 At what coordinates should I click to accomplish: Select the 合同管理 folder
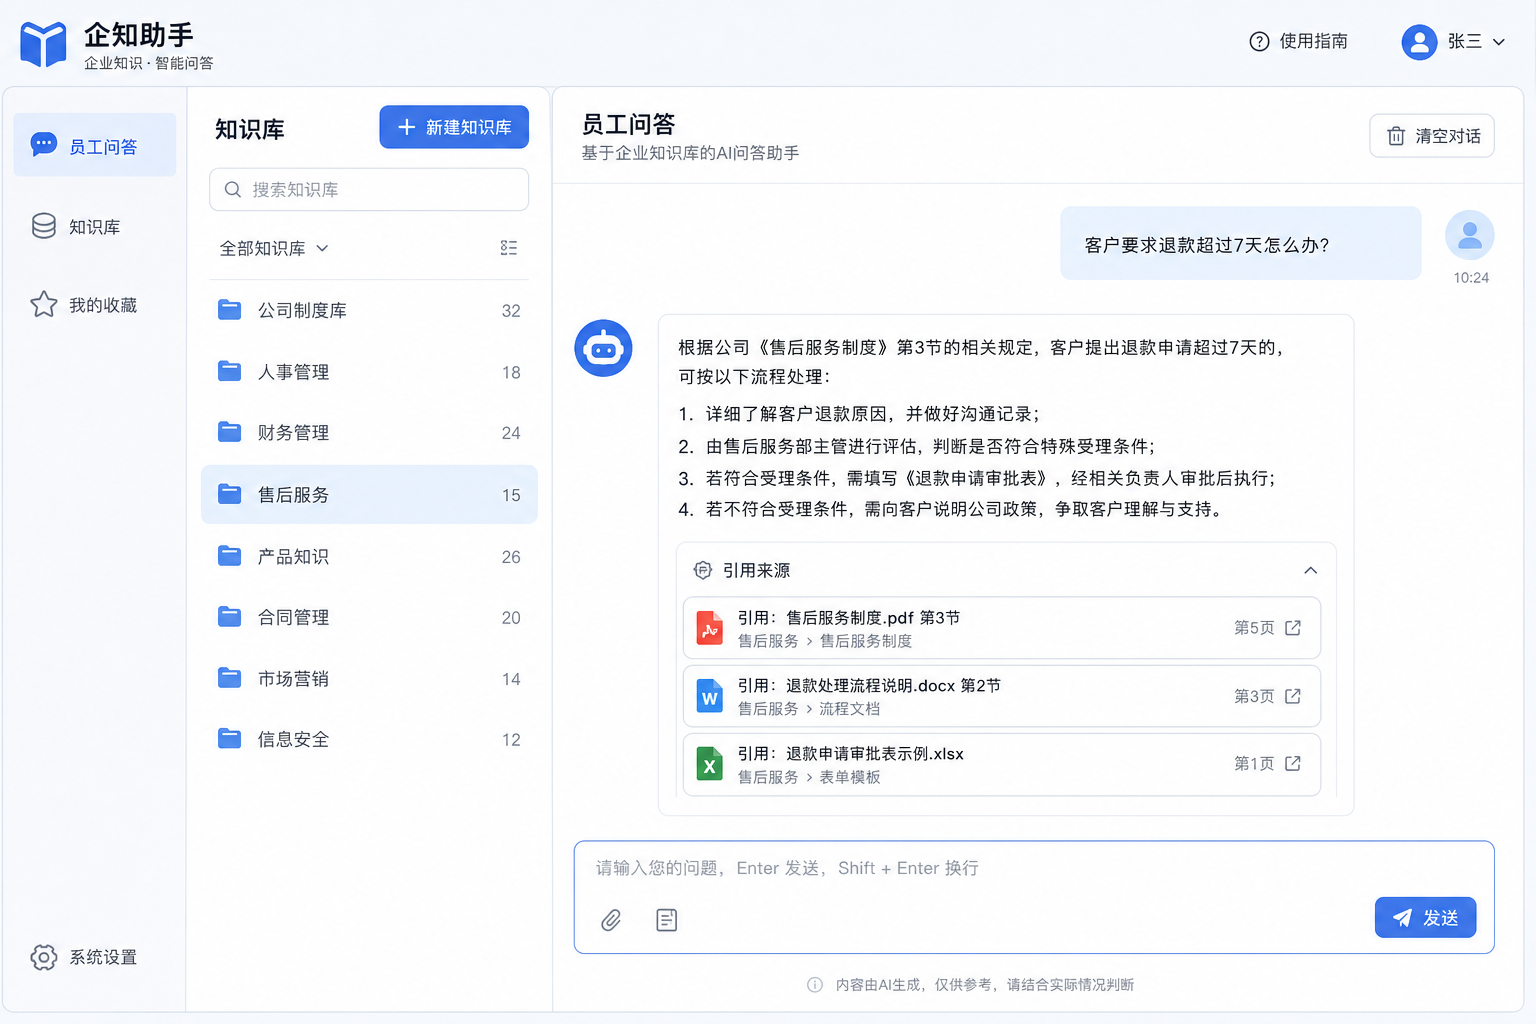tap(369, 618)
